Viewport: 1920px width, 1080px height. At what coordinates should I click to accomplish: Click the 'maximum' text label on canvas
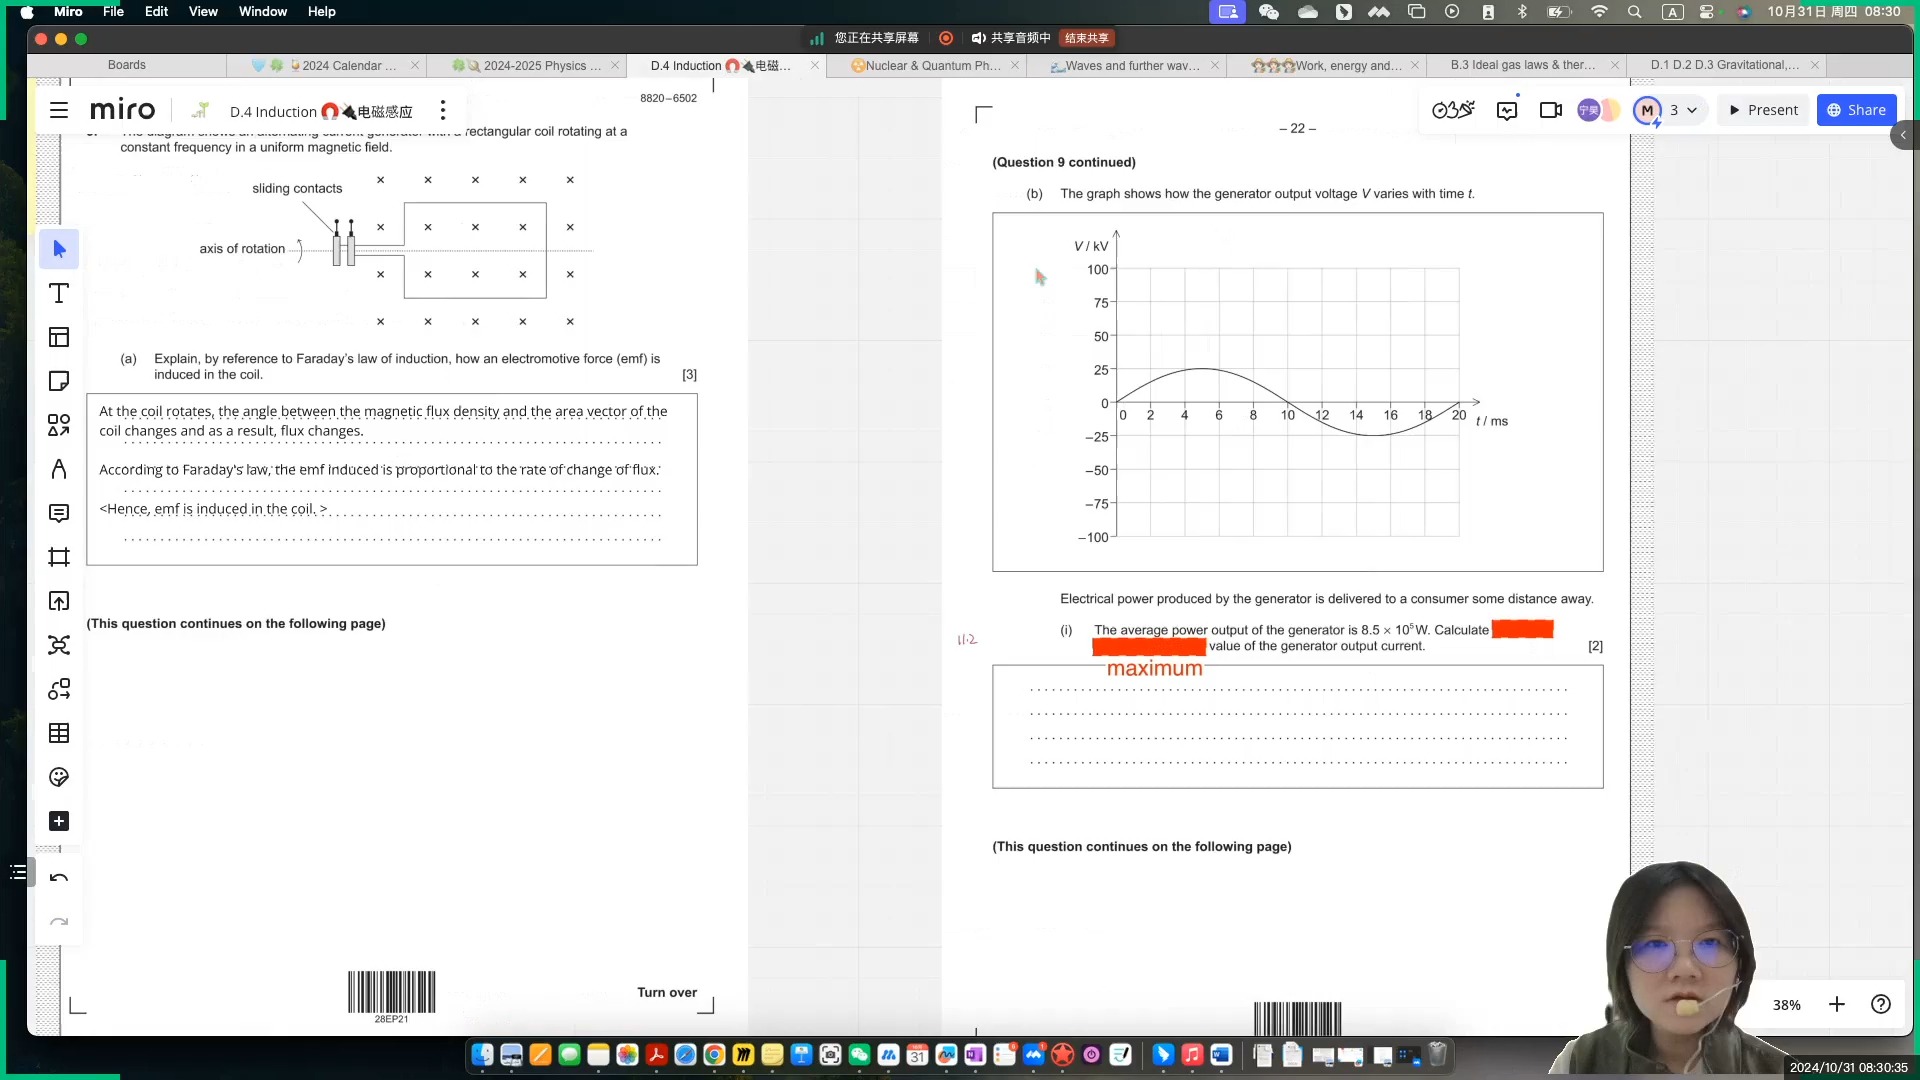click(1155, 668)
